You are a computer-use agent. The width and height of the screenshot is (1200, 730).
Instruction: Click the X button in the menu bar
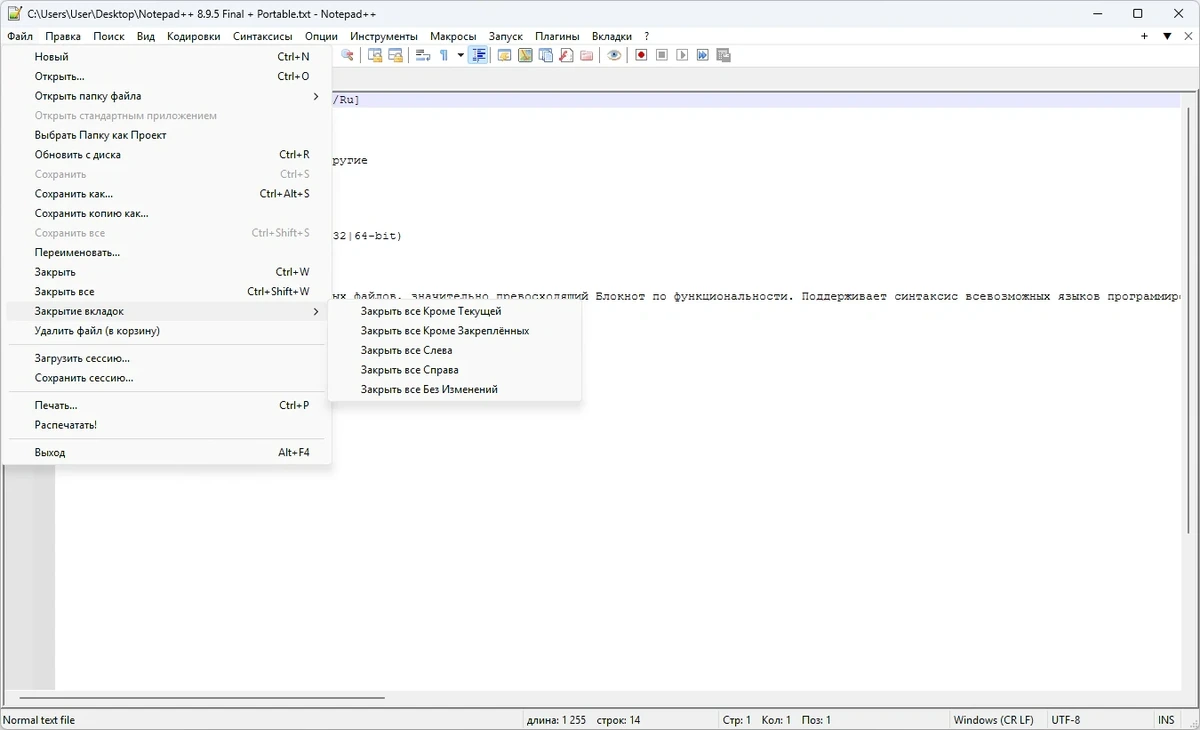[1188, 36]
